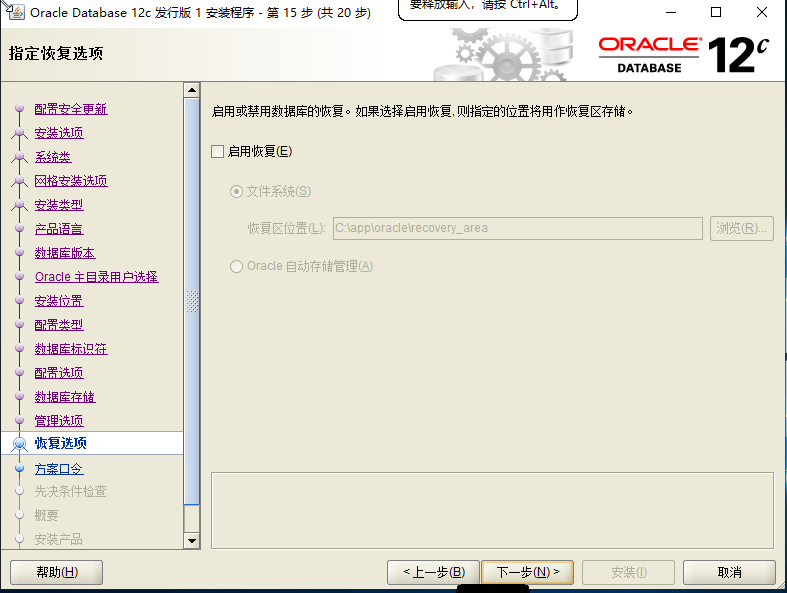Open Oracle 主目录用户选择 step
Screen dimensions: 787x593
pos(96,277)
